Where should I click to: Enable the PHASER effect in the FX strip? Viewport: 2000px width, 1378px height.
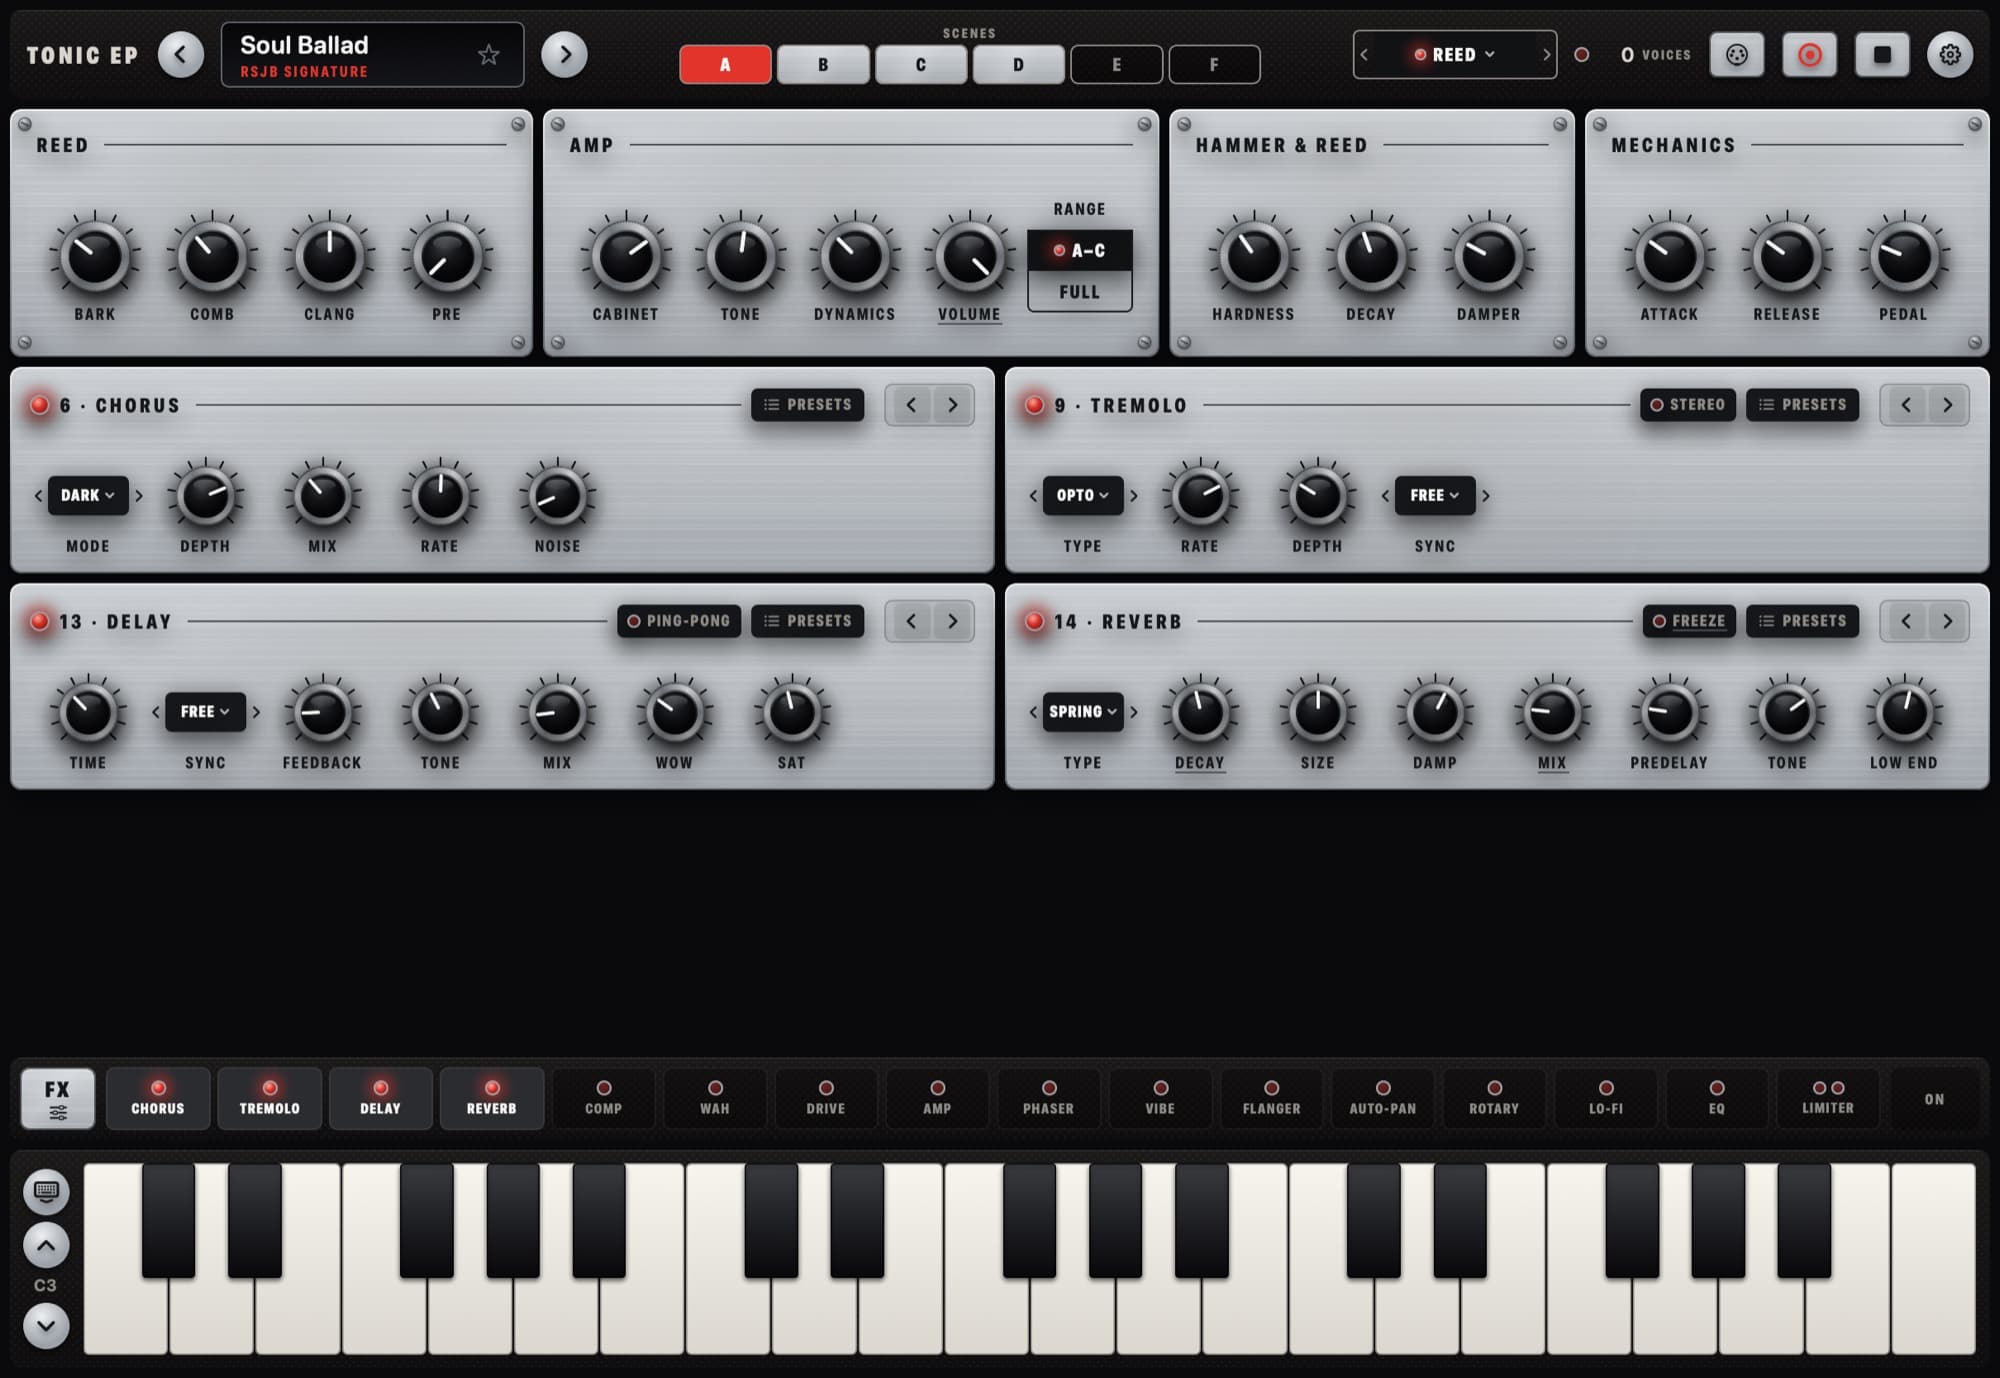coord(1048,1098)
